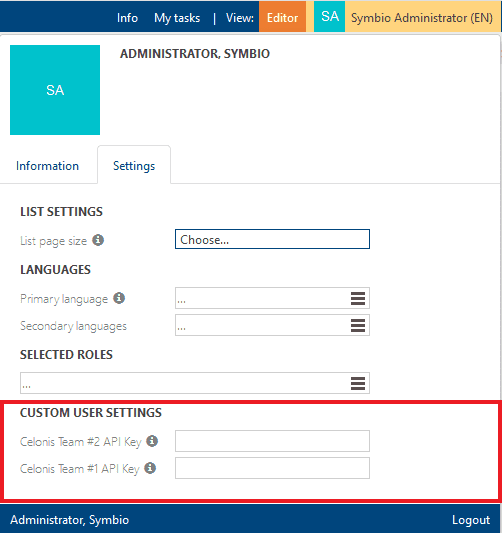The width and height of the screenshot is (502, 533).
Task: Open Selected roles list menu icon
Action: tap(358, 383)
